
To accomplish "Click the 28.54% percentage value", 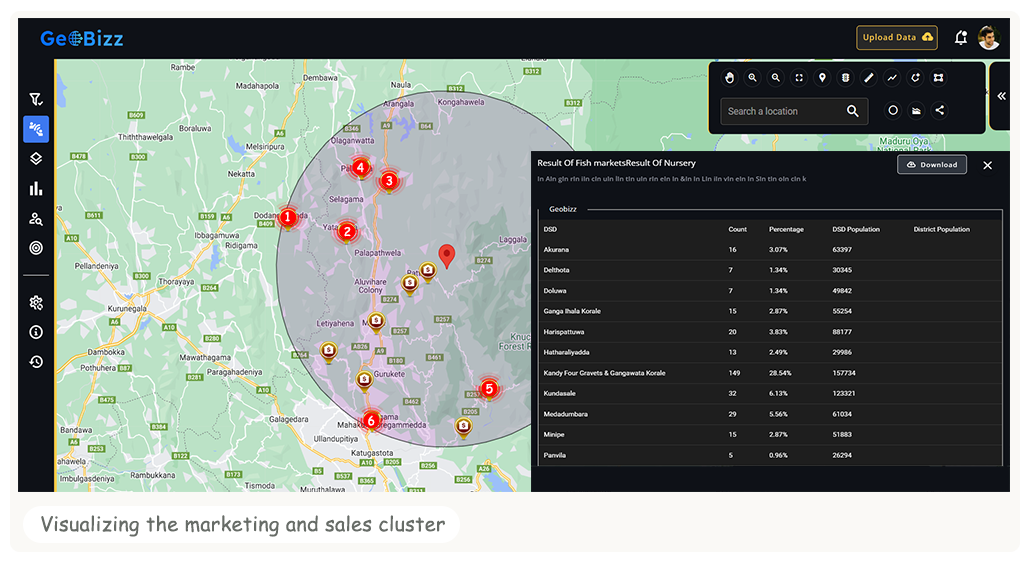I will tap(780, 373).
